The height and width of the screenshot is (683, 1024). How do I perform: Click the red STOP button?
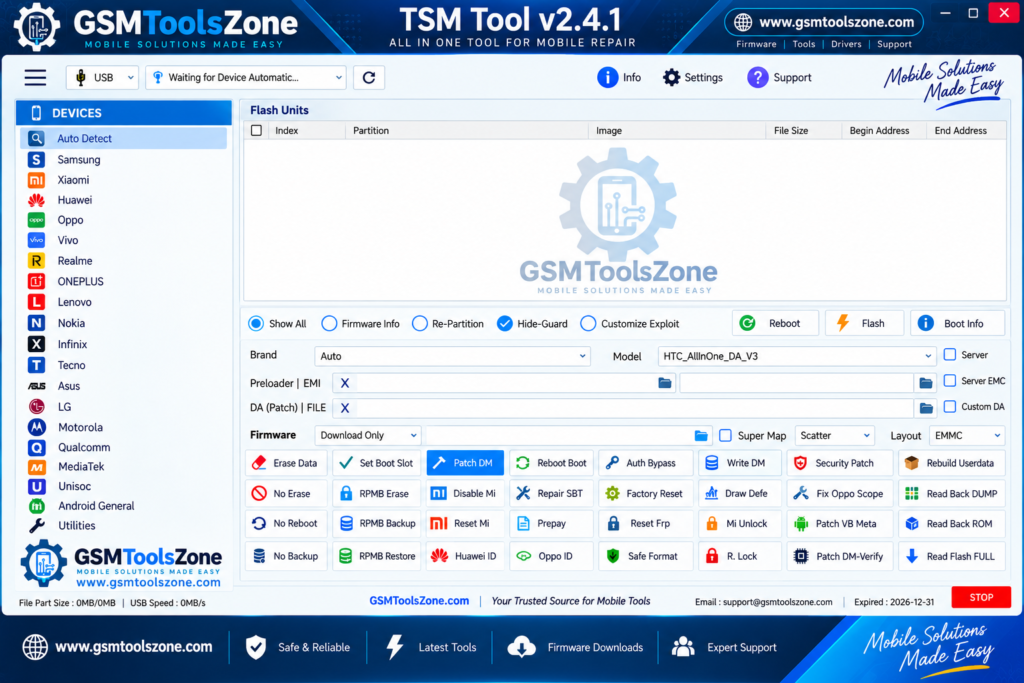coord(981,597)
